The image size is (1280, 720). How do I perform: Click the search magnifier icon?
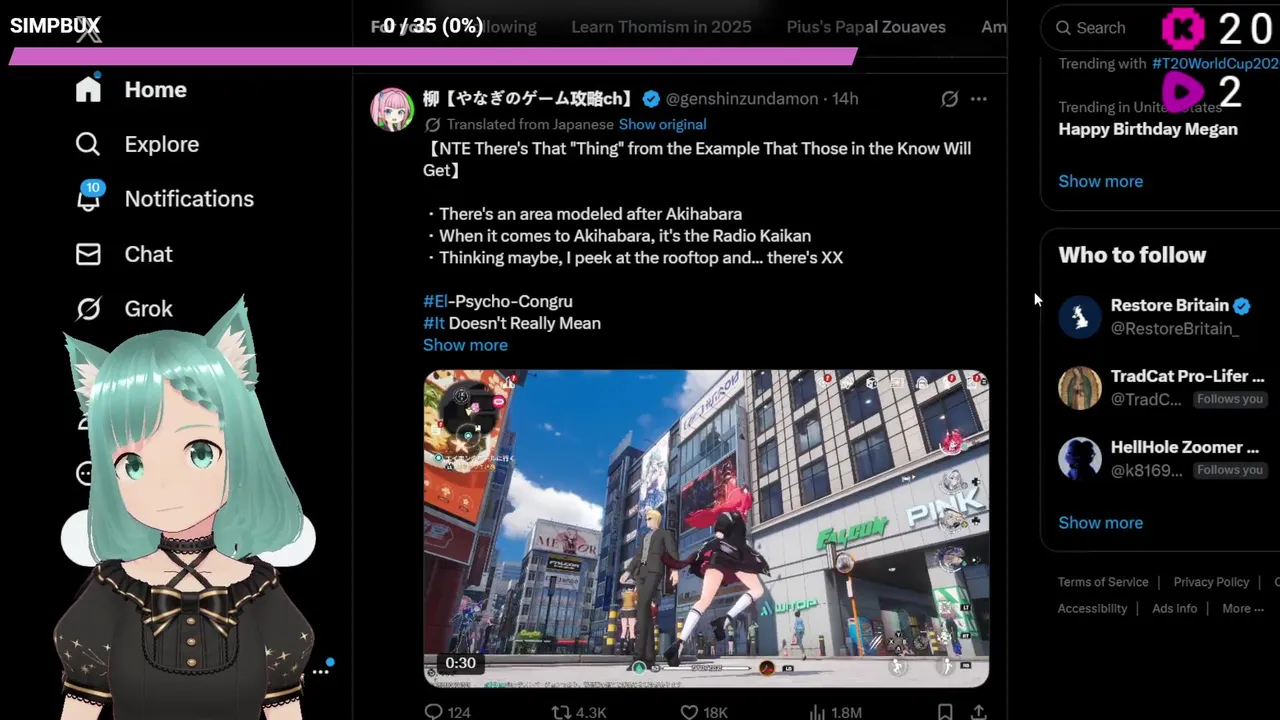1063,28
